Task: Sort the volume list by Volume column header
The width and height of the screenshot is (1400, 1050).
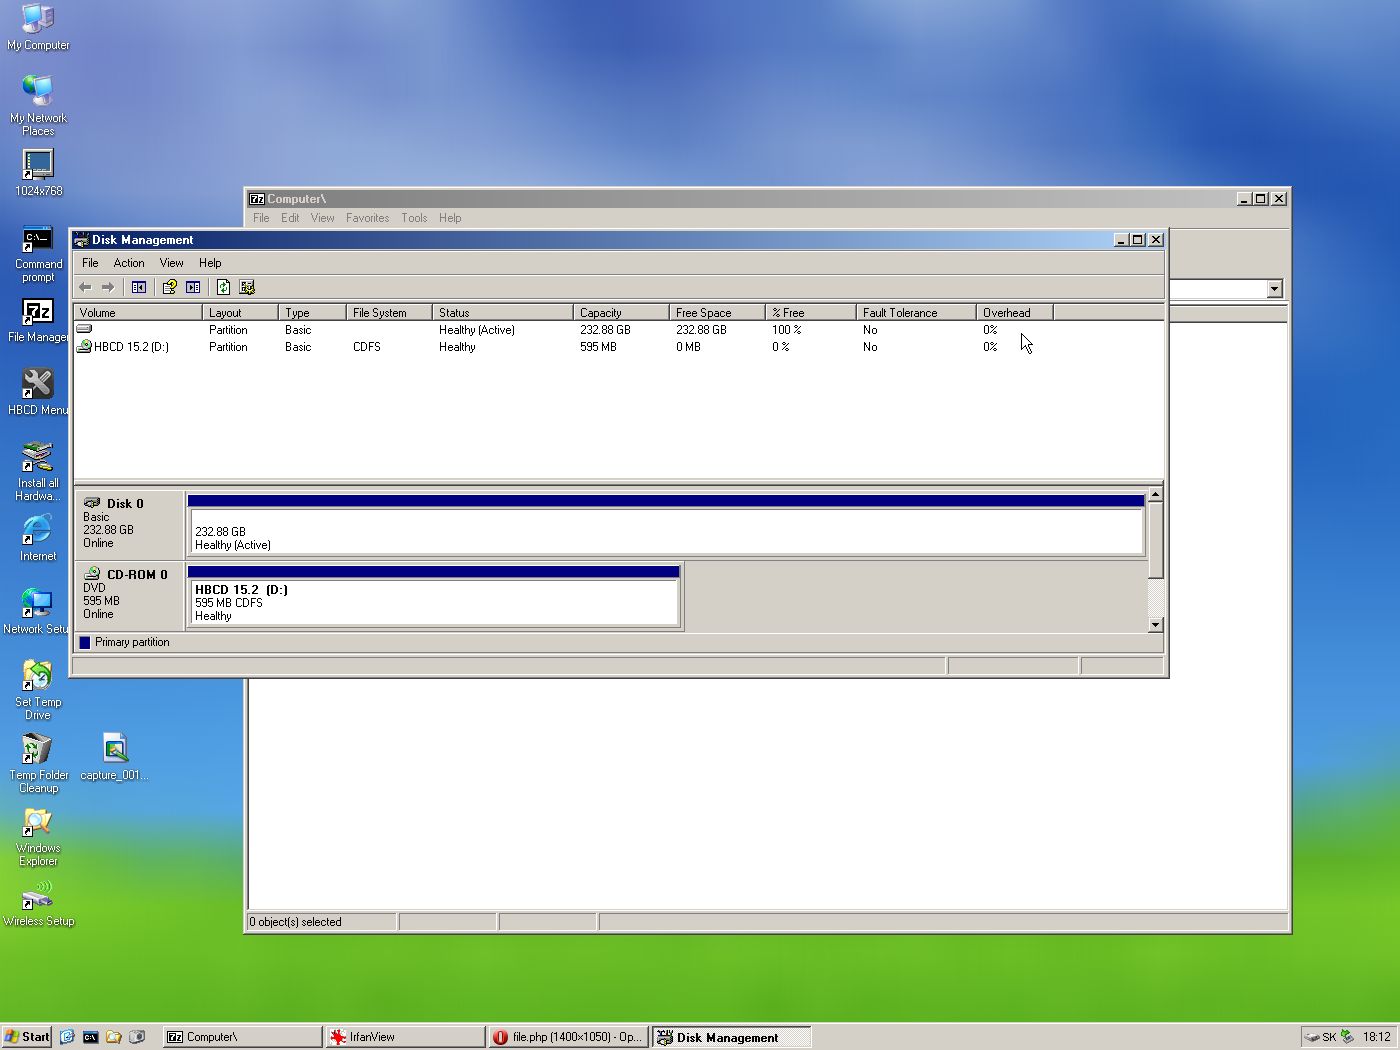Action: coord(138,313)
